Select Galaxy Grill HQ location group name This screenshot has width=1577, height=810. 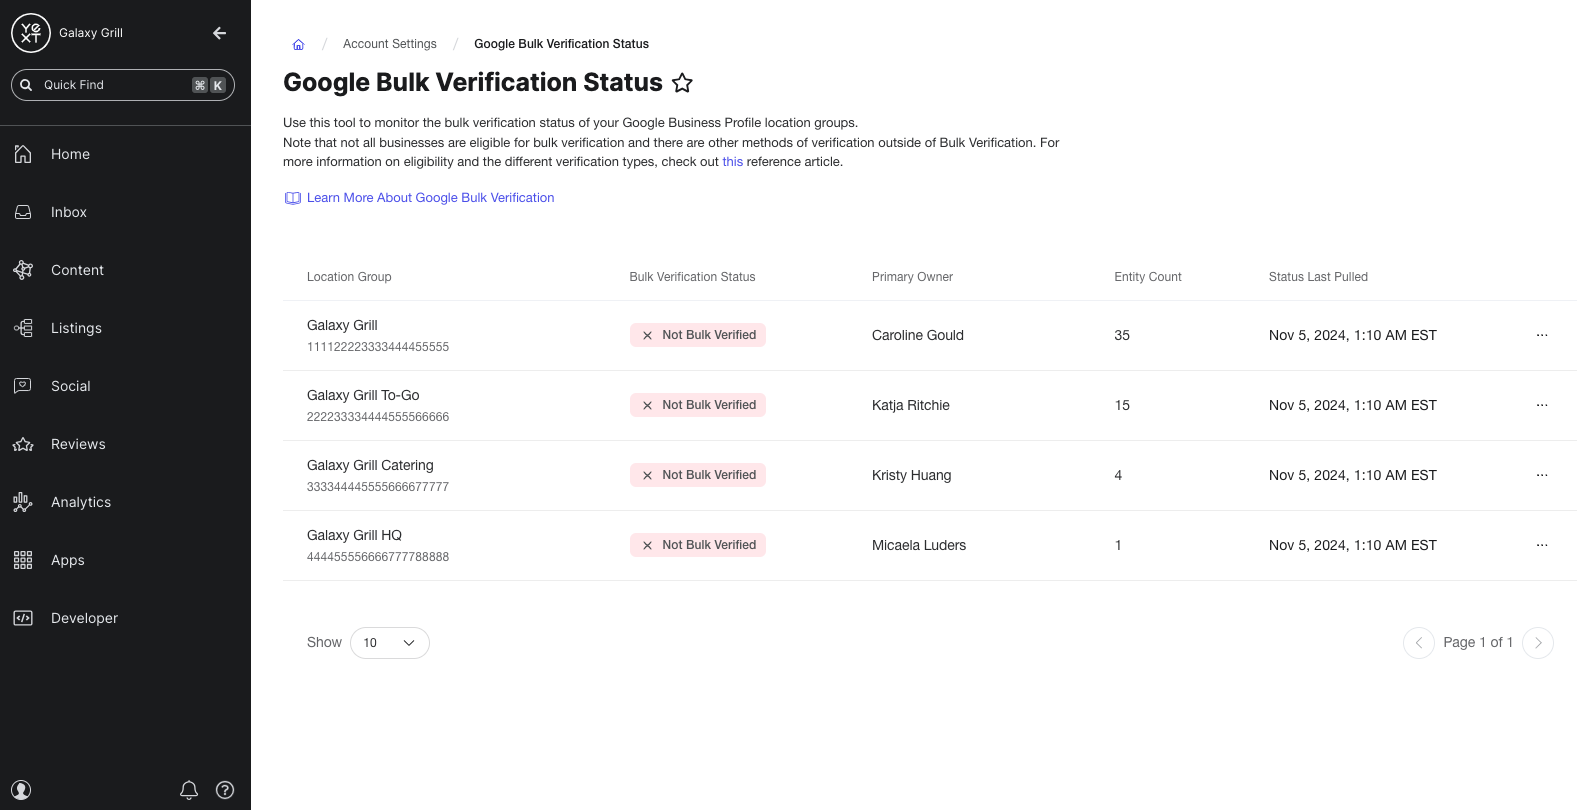click(354, 535)
